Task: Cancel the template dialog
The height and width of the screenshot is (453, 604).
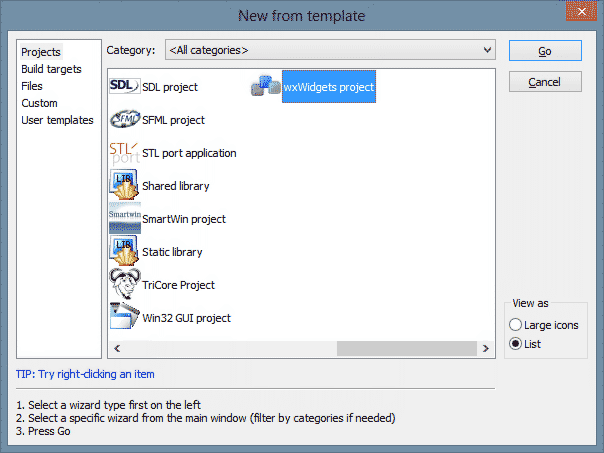Action: pos(544,81)
